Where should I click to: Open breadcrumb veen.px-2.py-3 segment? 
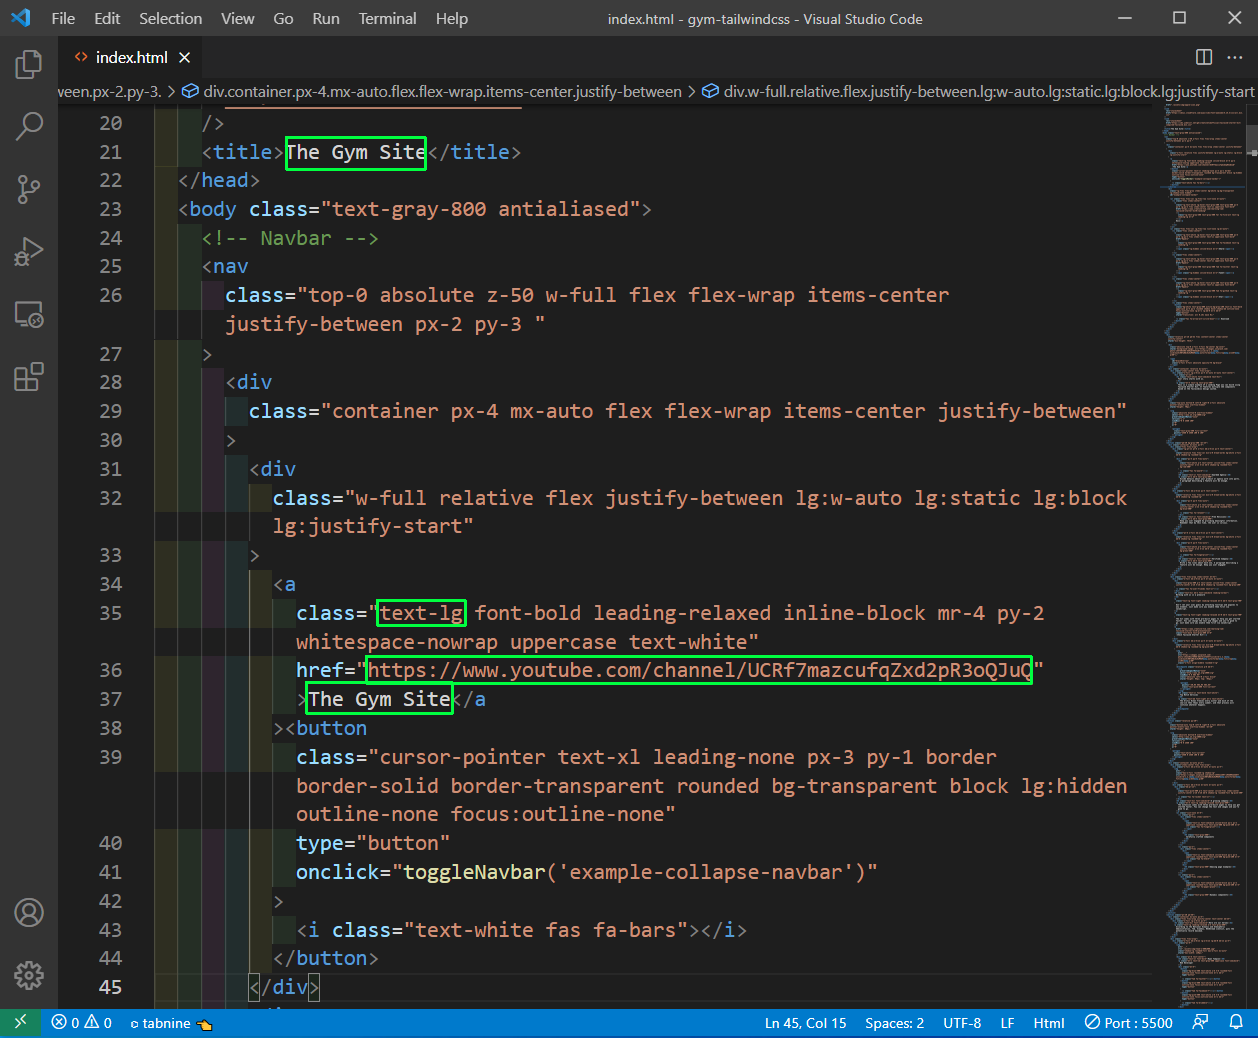[110, 91]
